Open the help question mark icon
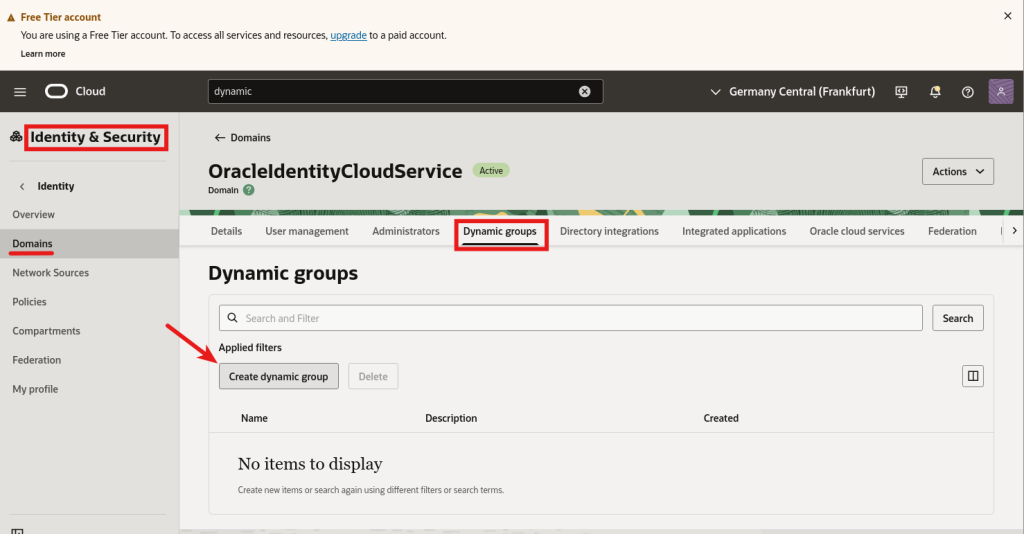Image resolution: width=1024 pixels, height=534 pixels. click(x=967, y=91)
